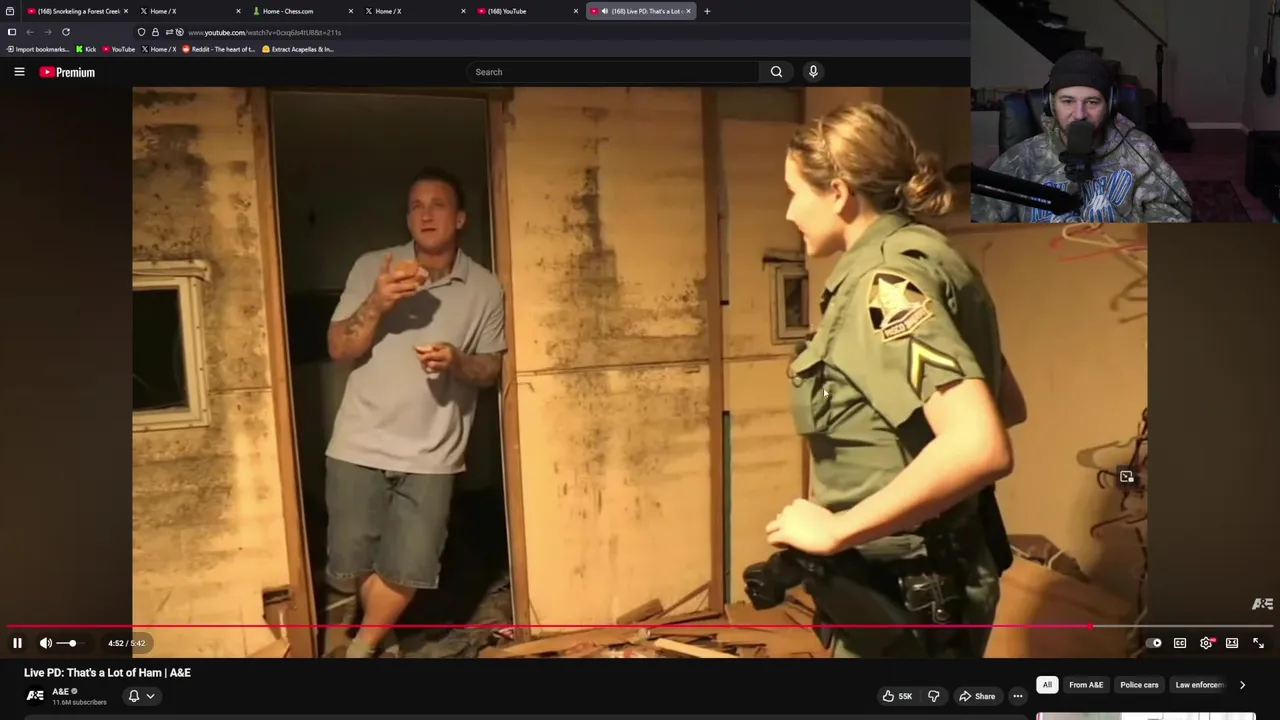Toggle closed captions (CC)
1280x720 pixels.
tap(1180, 643)
